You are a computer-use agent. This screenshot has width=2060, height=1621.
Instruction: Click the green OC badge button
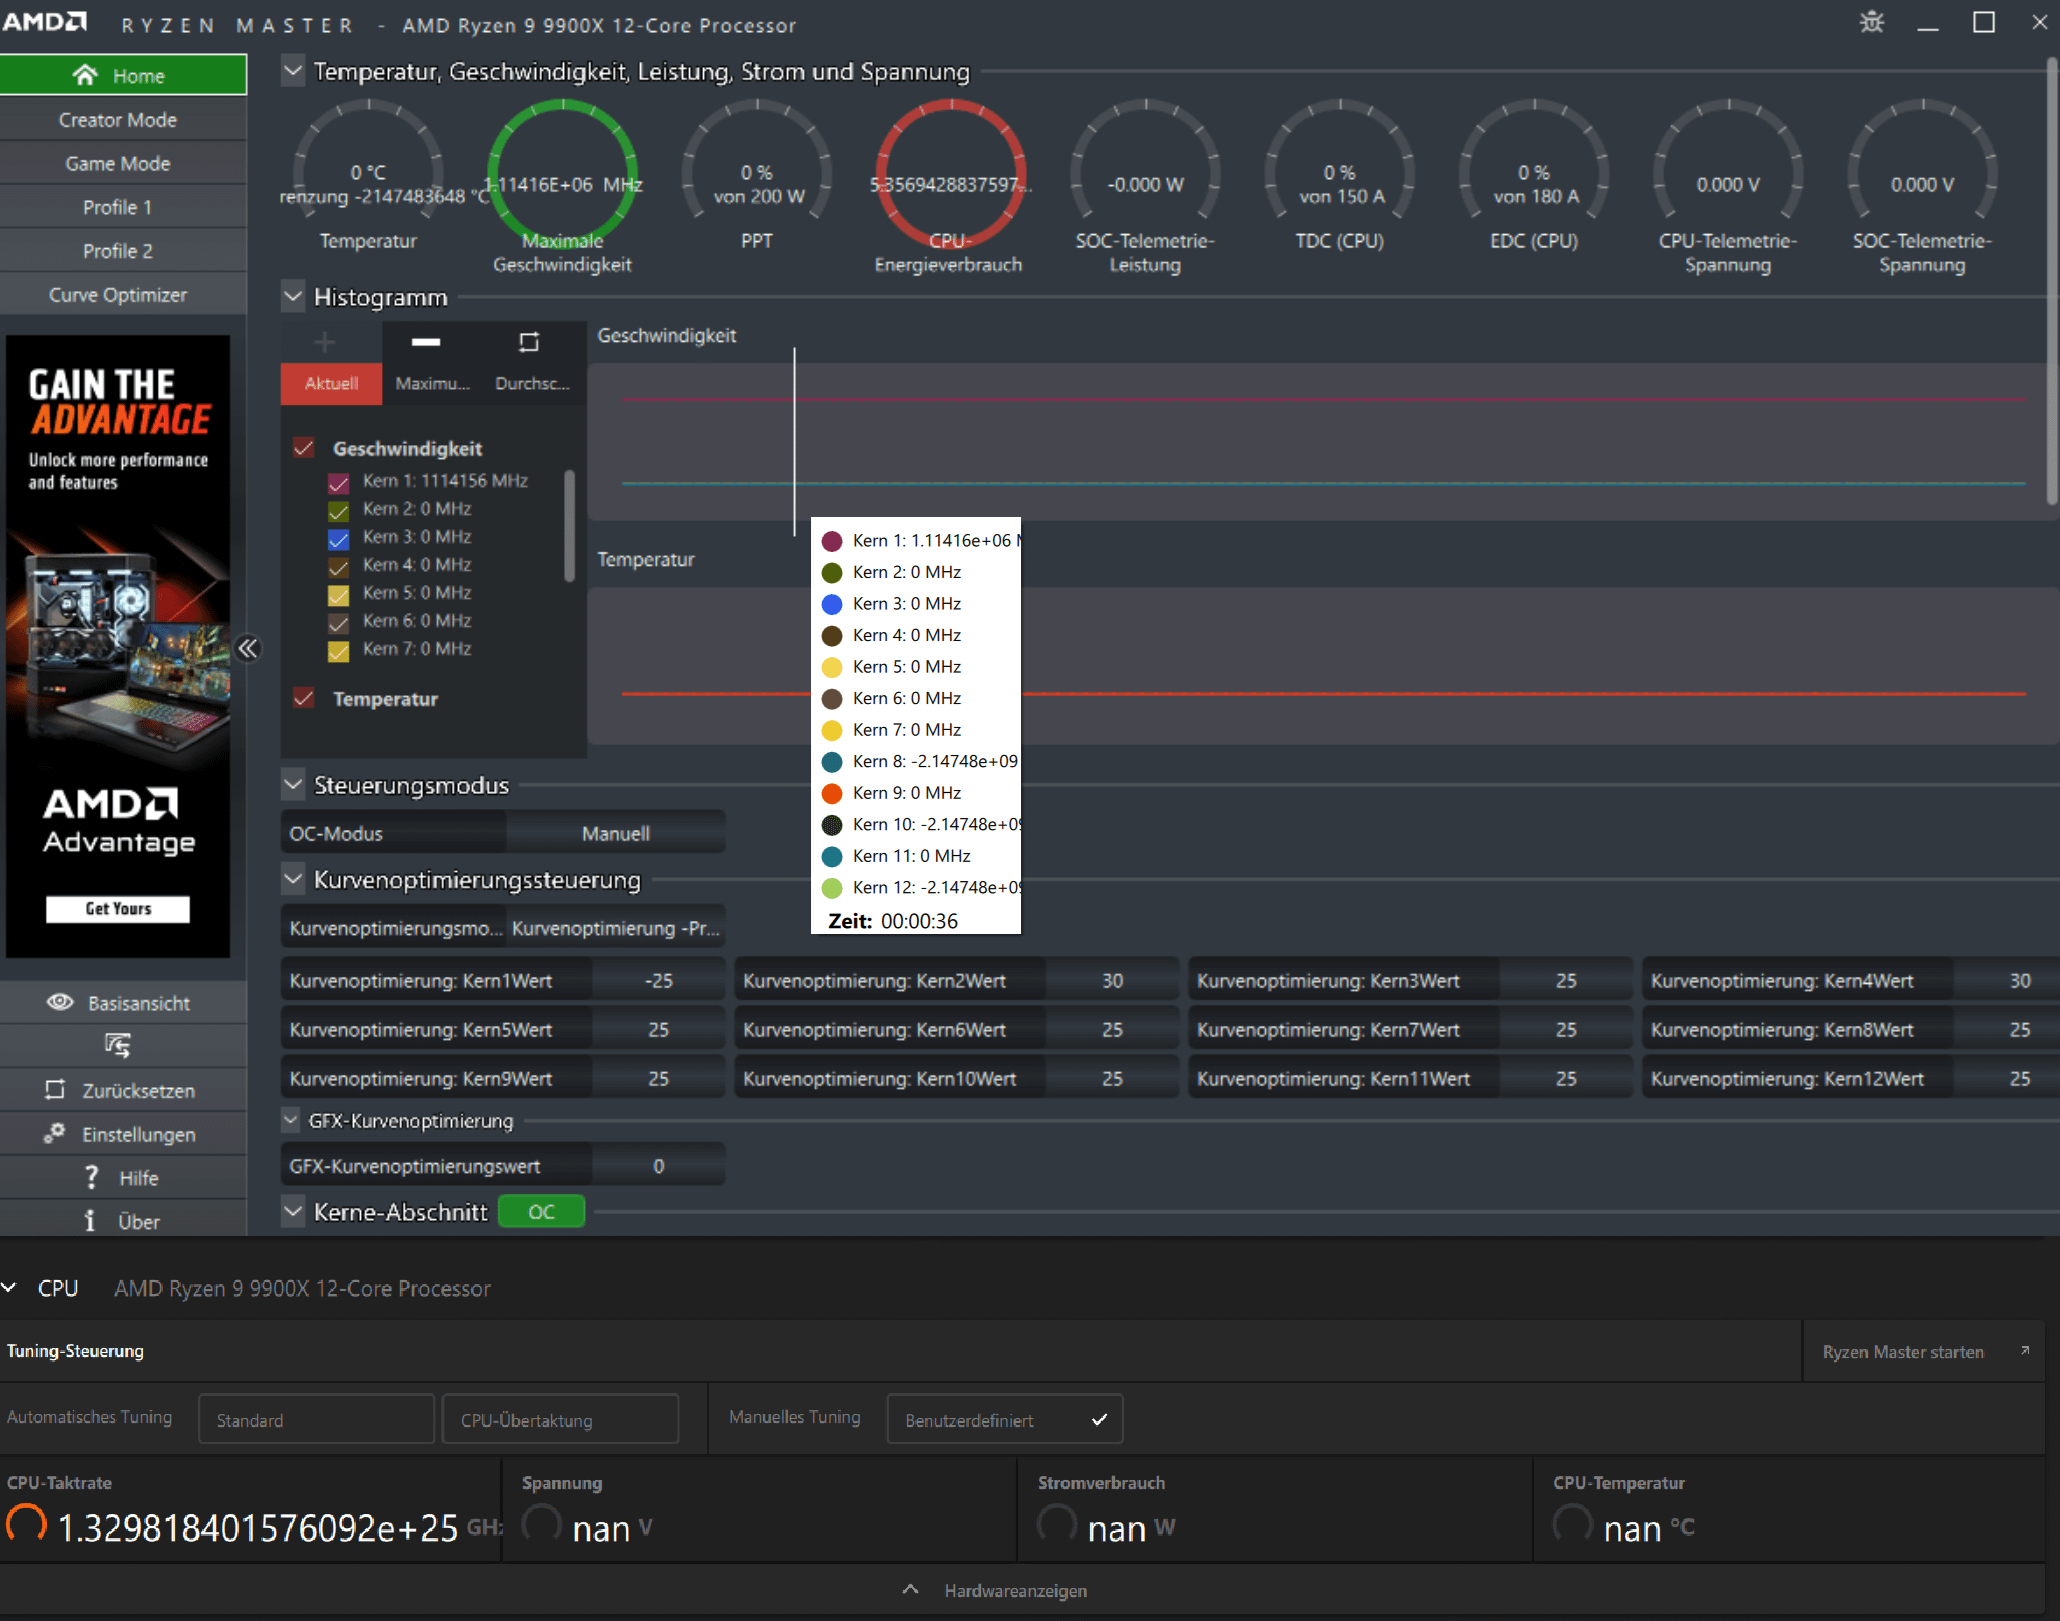click(541, 1211)
